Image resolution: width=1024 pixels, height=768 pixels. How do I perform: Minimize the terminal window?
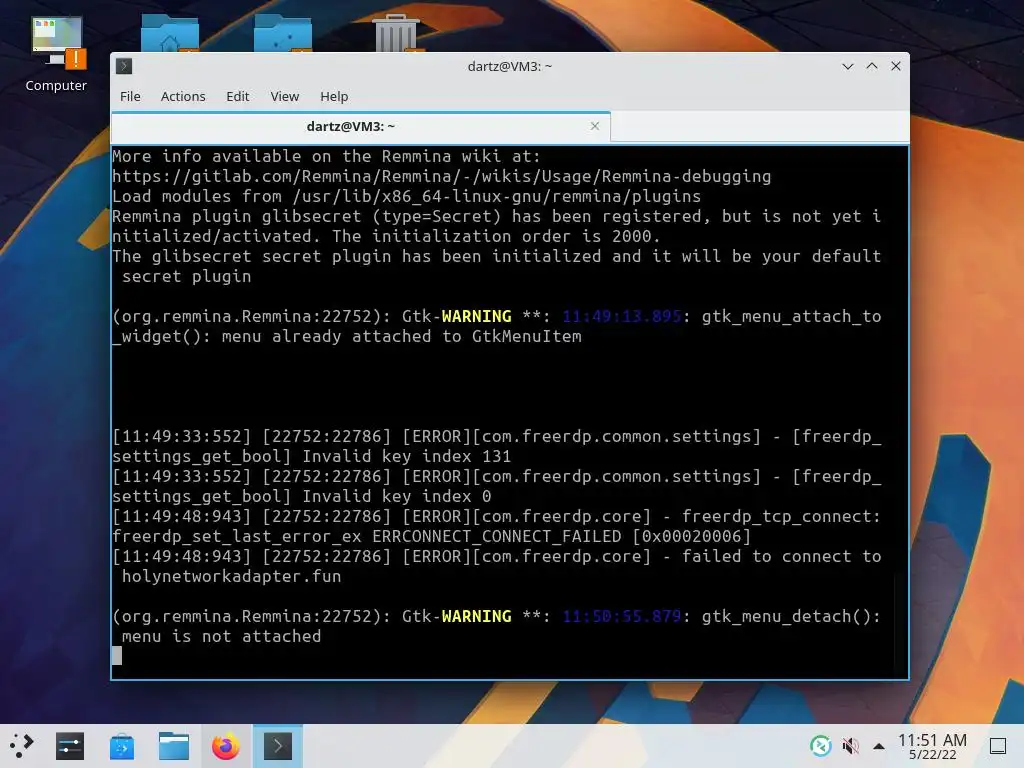coord(848,66)
